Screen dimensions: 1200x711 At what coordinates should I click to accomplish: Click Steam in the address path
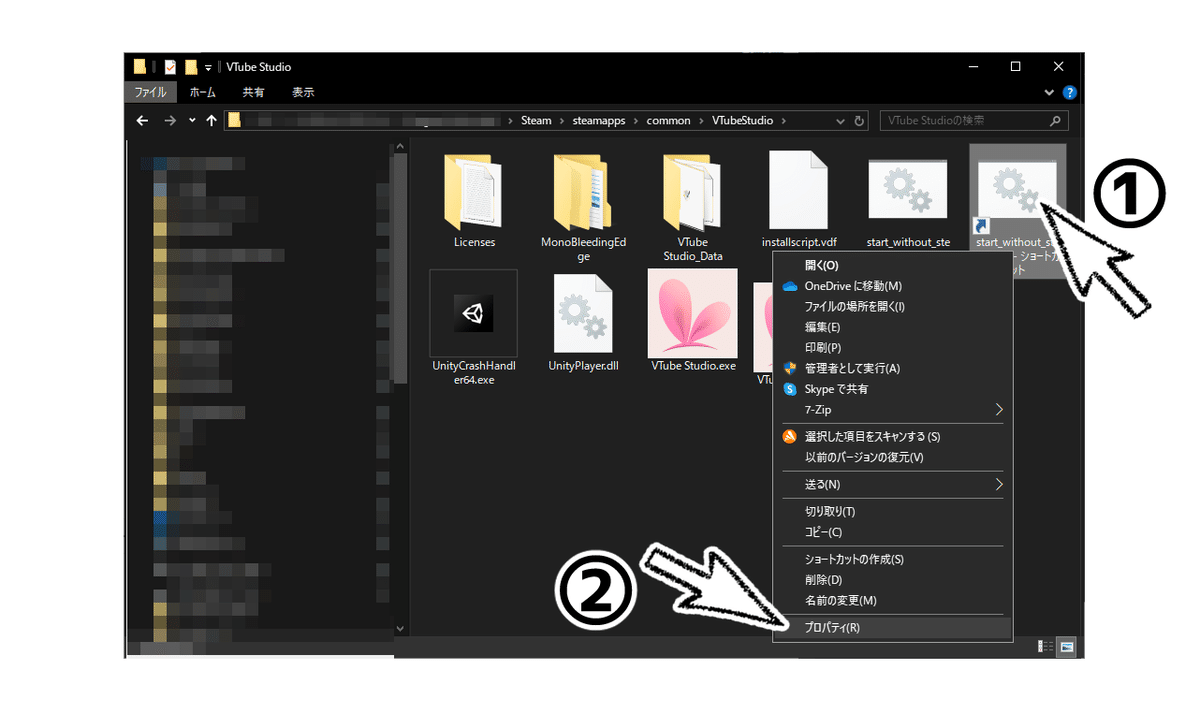click(536, 121)
